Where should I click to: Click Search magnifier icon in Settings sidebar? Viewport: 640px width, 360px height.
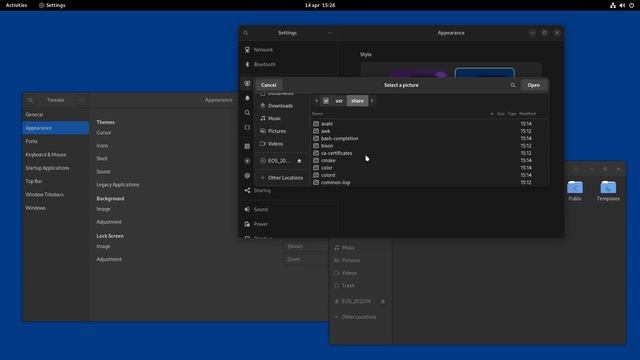click(247, 113)
